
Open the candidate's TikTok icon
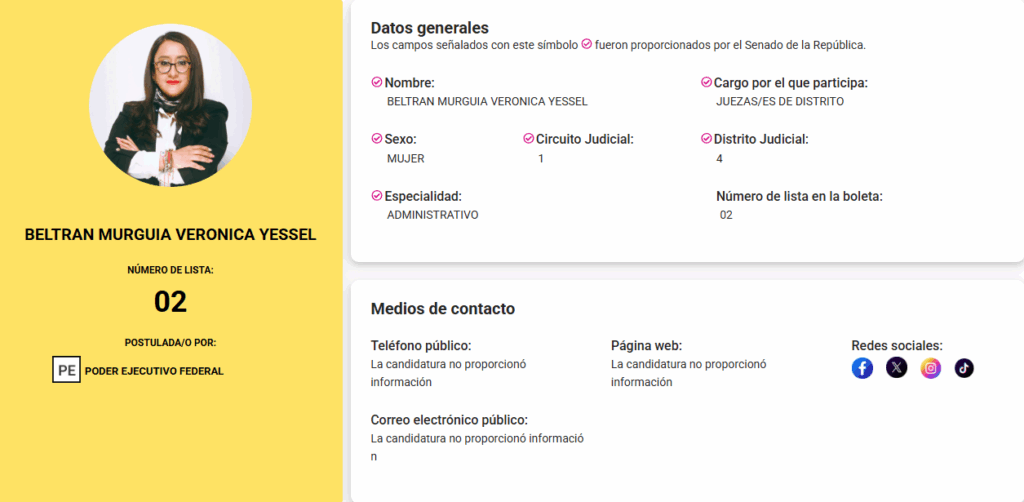pyautogui.click(x=964, y=368)
